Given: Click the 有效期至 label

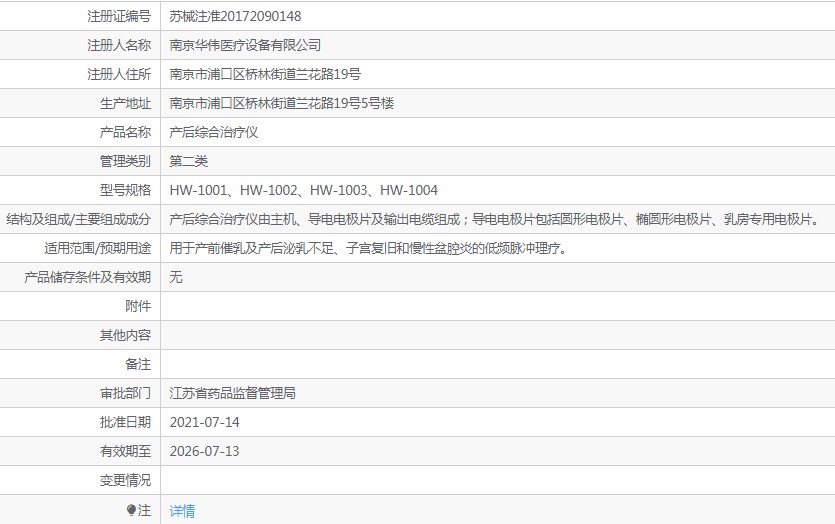Looking at the screenshot, I should tap(126, 451).
